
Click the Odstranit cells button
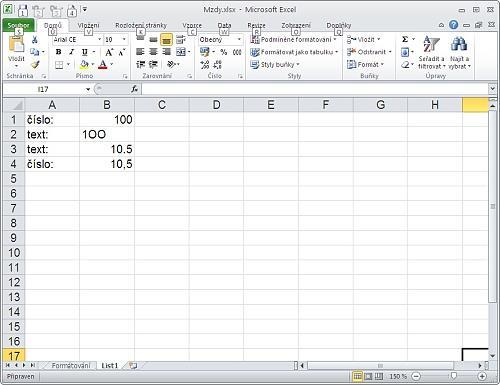[369, 52]
